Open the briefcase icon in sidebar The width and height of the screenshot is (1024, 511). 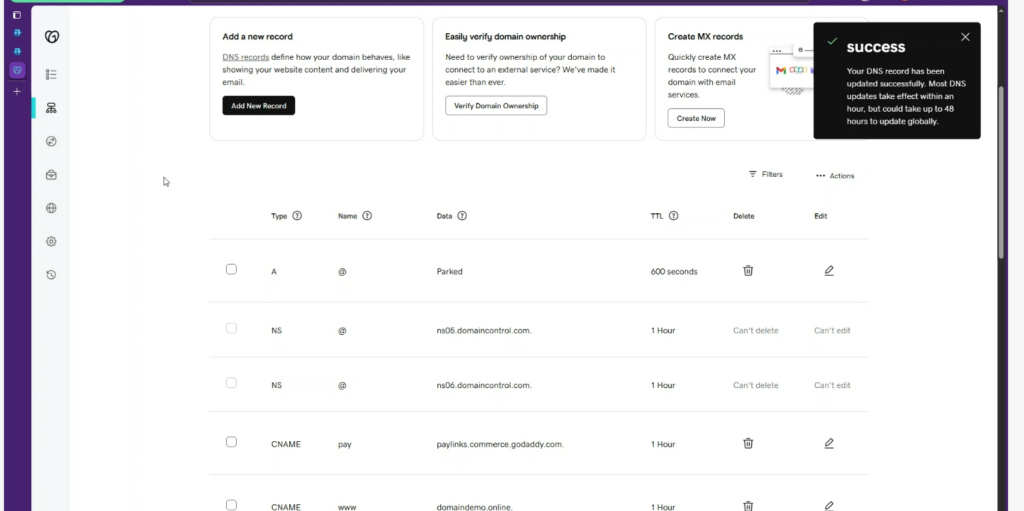coord(51,175)
